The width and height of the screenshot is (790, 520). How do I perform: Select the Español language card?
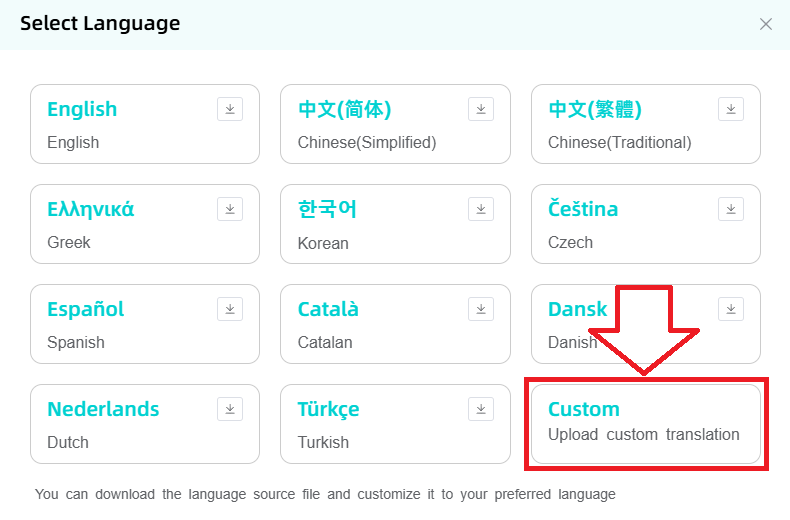[120, 325]
